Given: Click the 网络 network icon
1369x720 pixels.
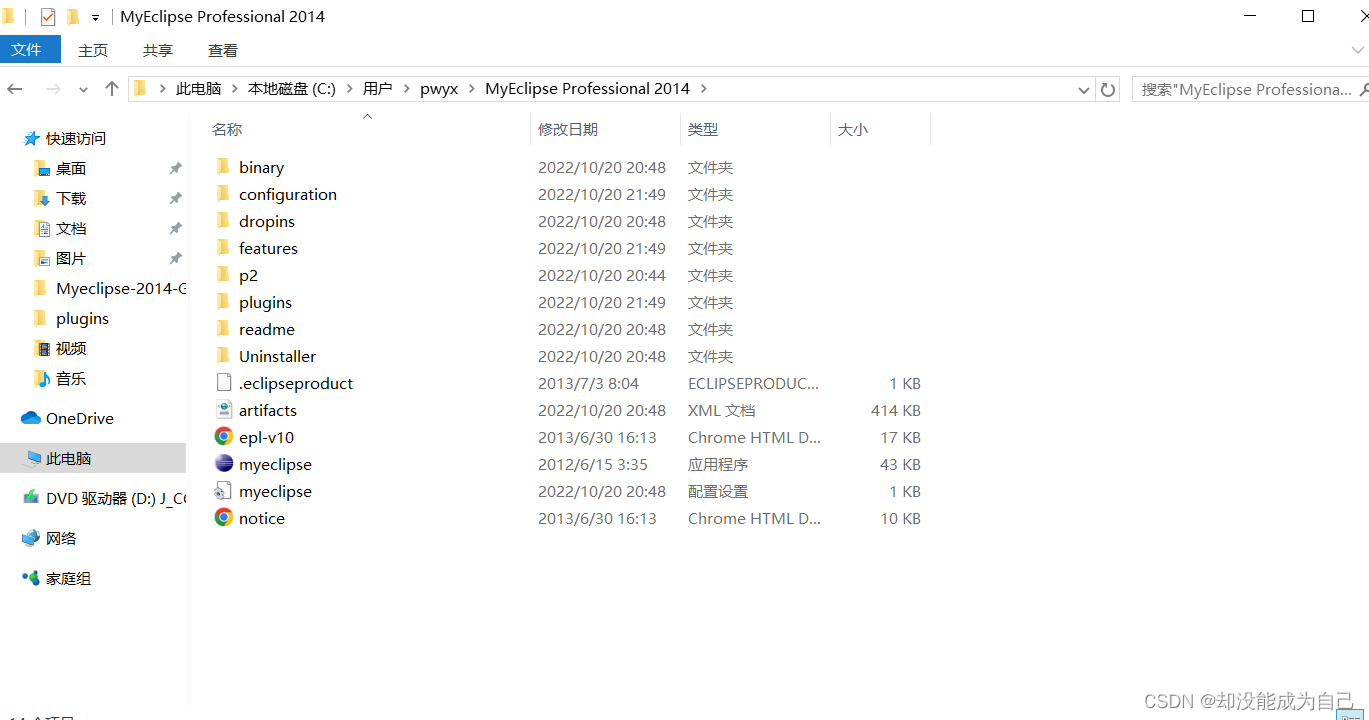Looking at the screenshot, I should click(x=31, y=538).
